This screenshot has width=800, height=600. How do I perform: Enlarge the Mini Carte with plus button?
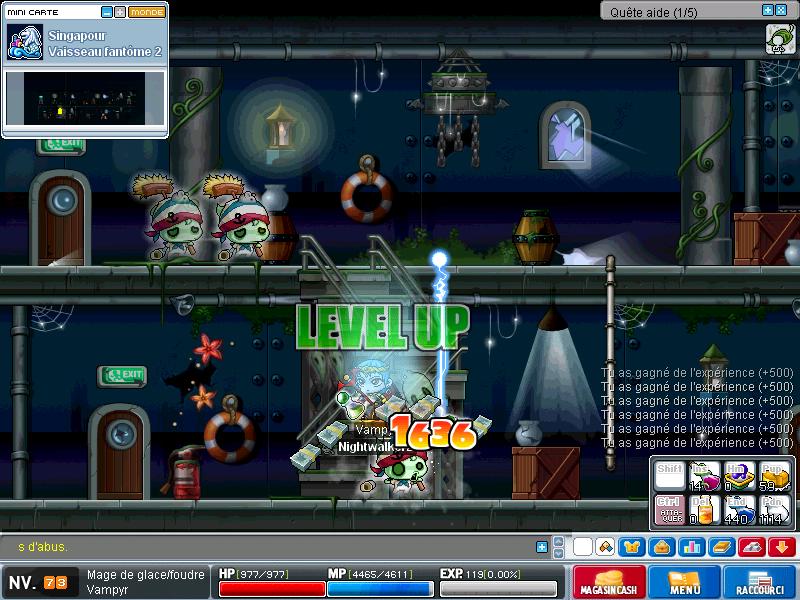coord(120,12)
